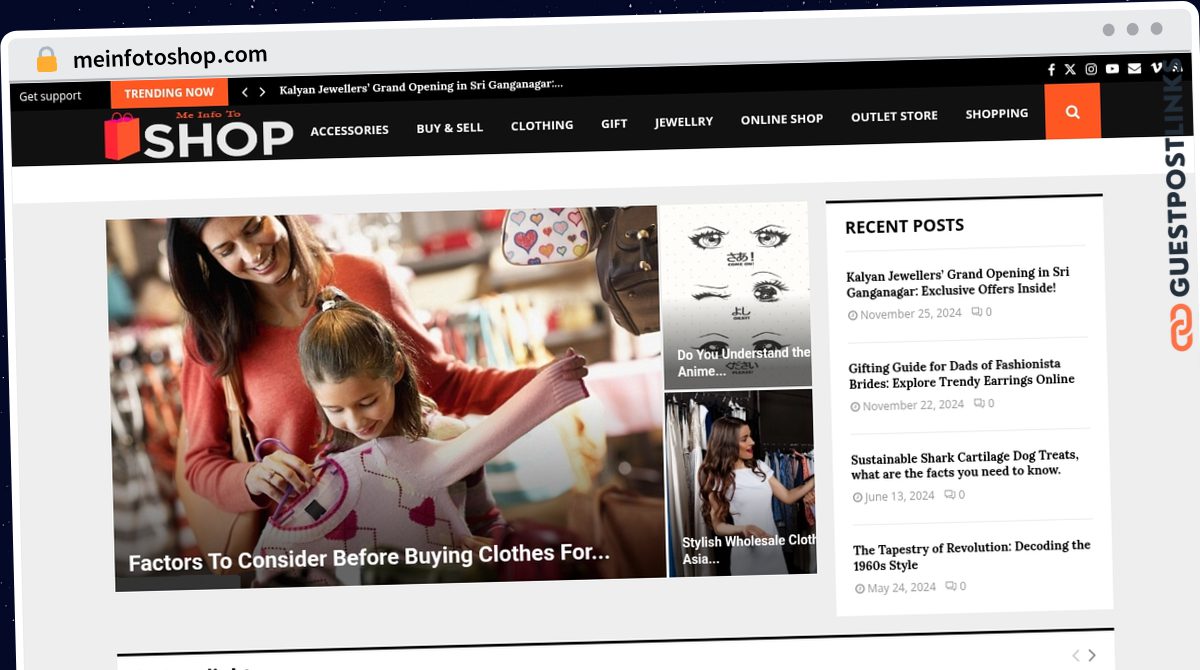
Task: Open the Vimeo social icon
Action: tap(1157, 67)
